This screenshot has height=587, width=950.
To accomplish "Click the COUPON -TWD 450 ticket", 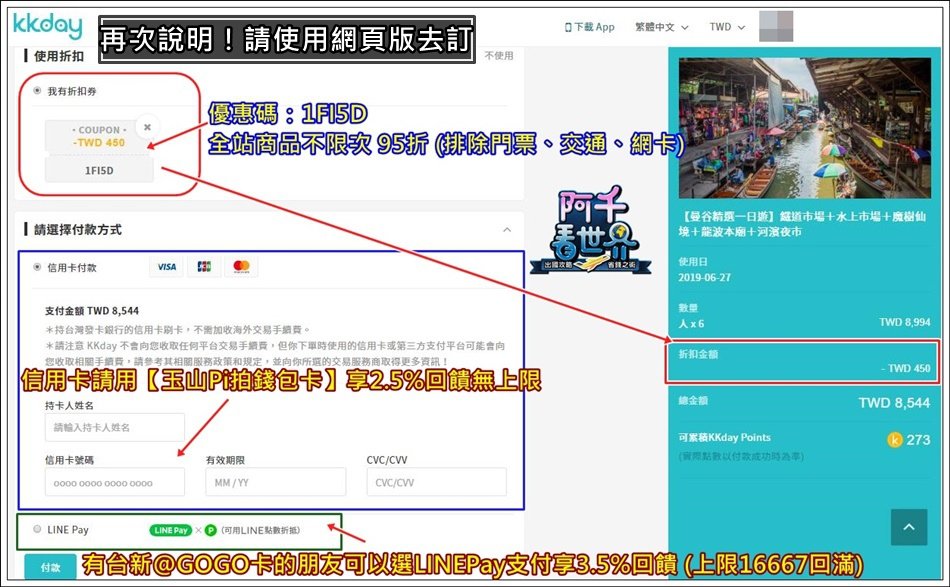I will click(x=99, y=136).
